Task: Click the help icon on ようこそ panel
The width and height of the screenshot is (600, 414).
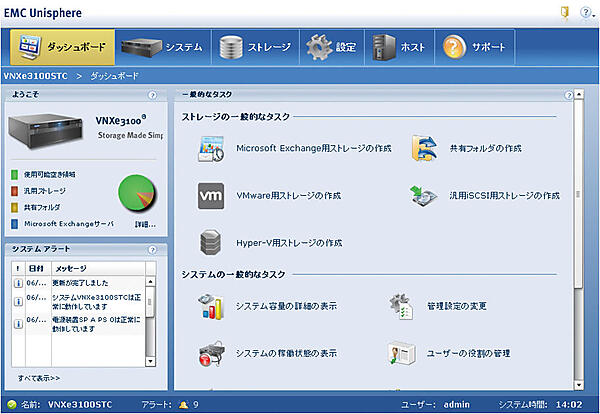Action: 152,96
